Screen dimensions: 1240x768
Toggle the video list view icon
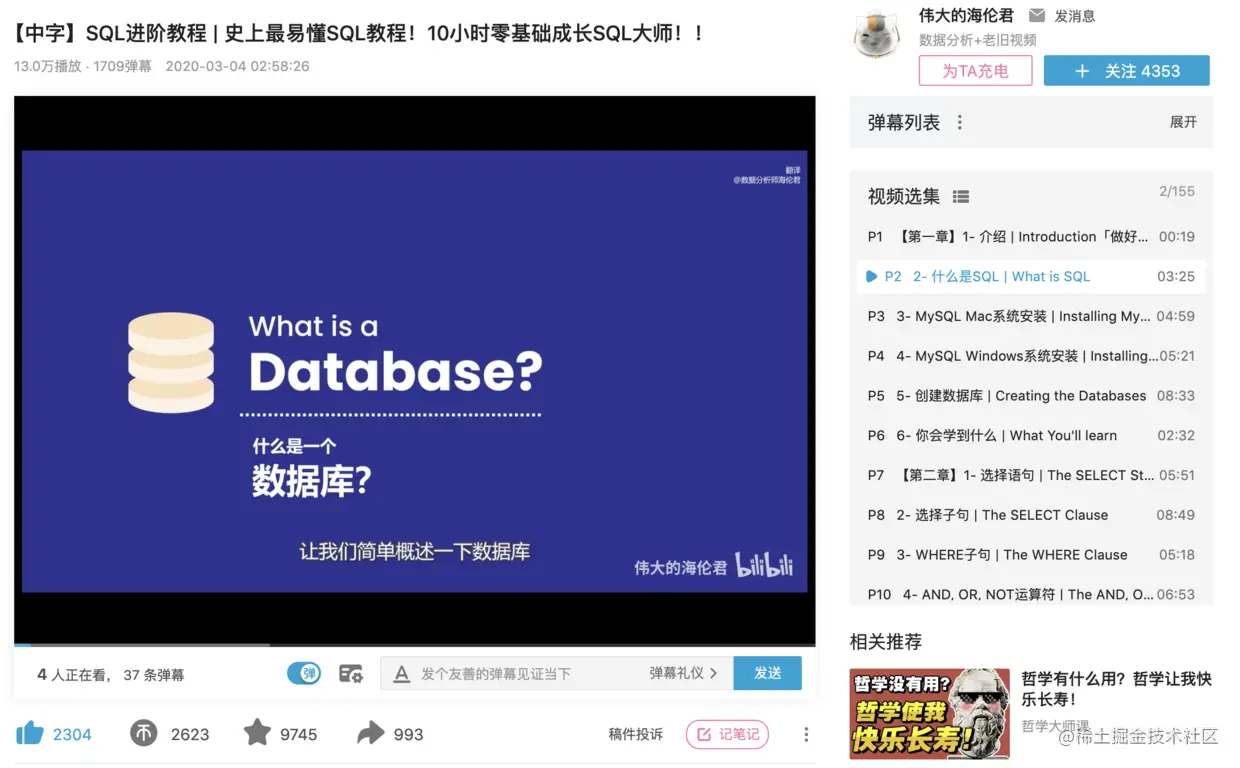point(961,197)
